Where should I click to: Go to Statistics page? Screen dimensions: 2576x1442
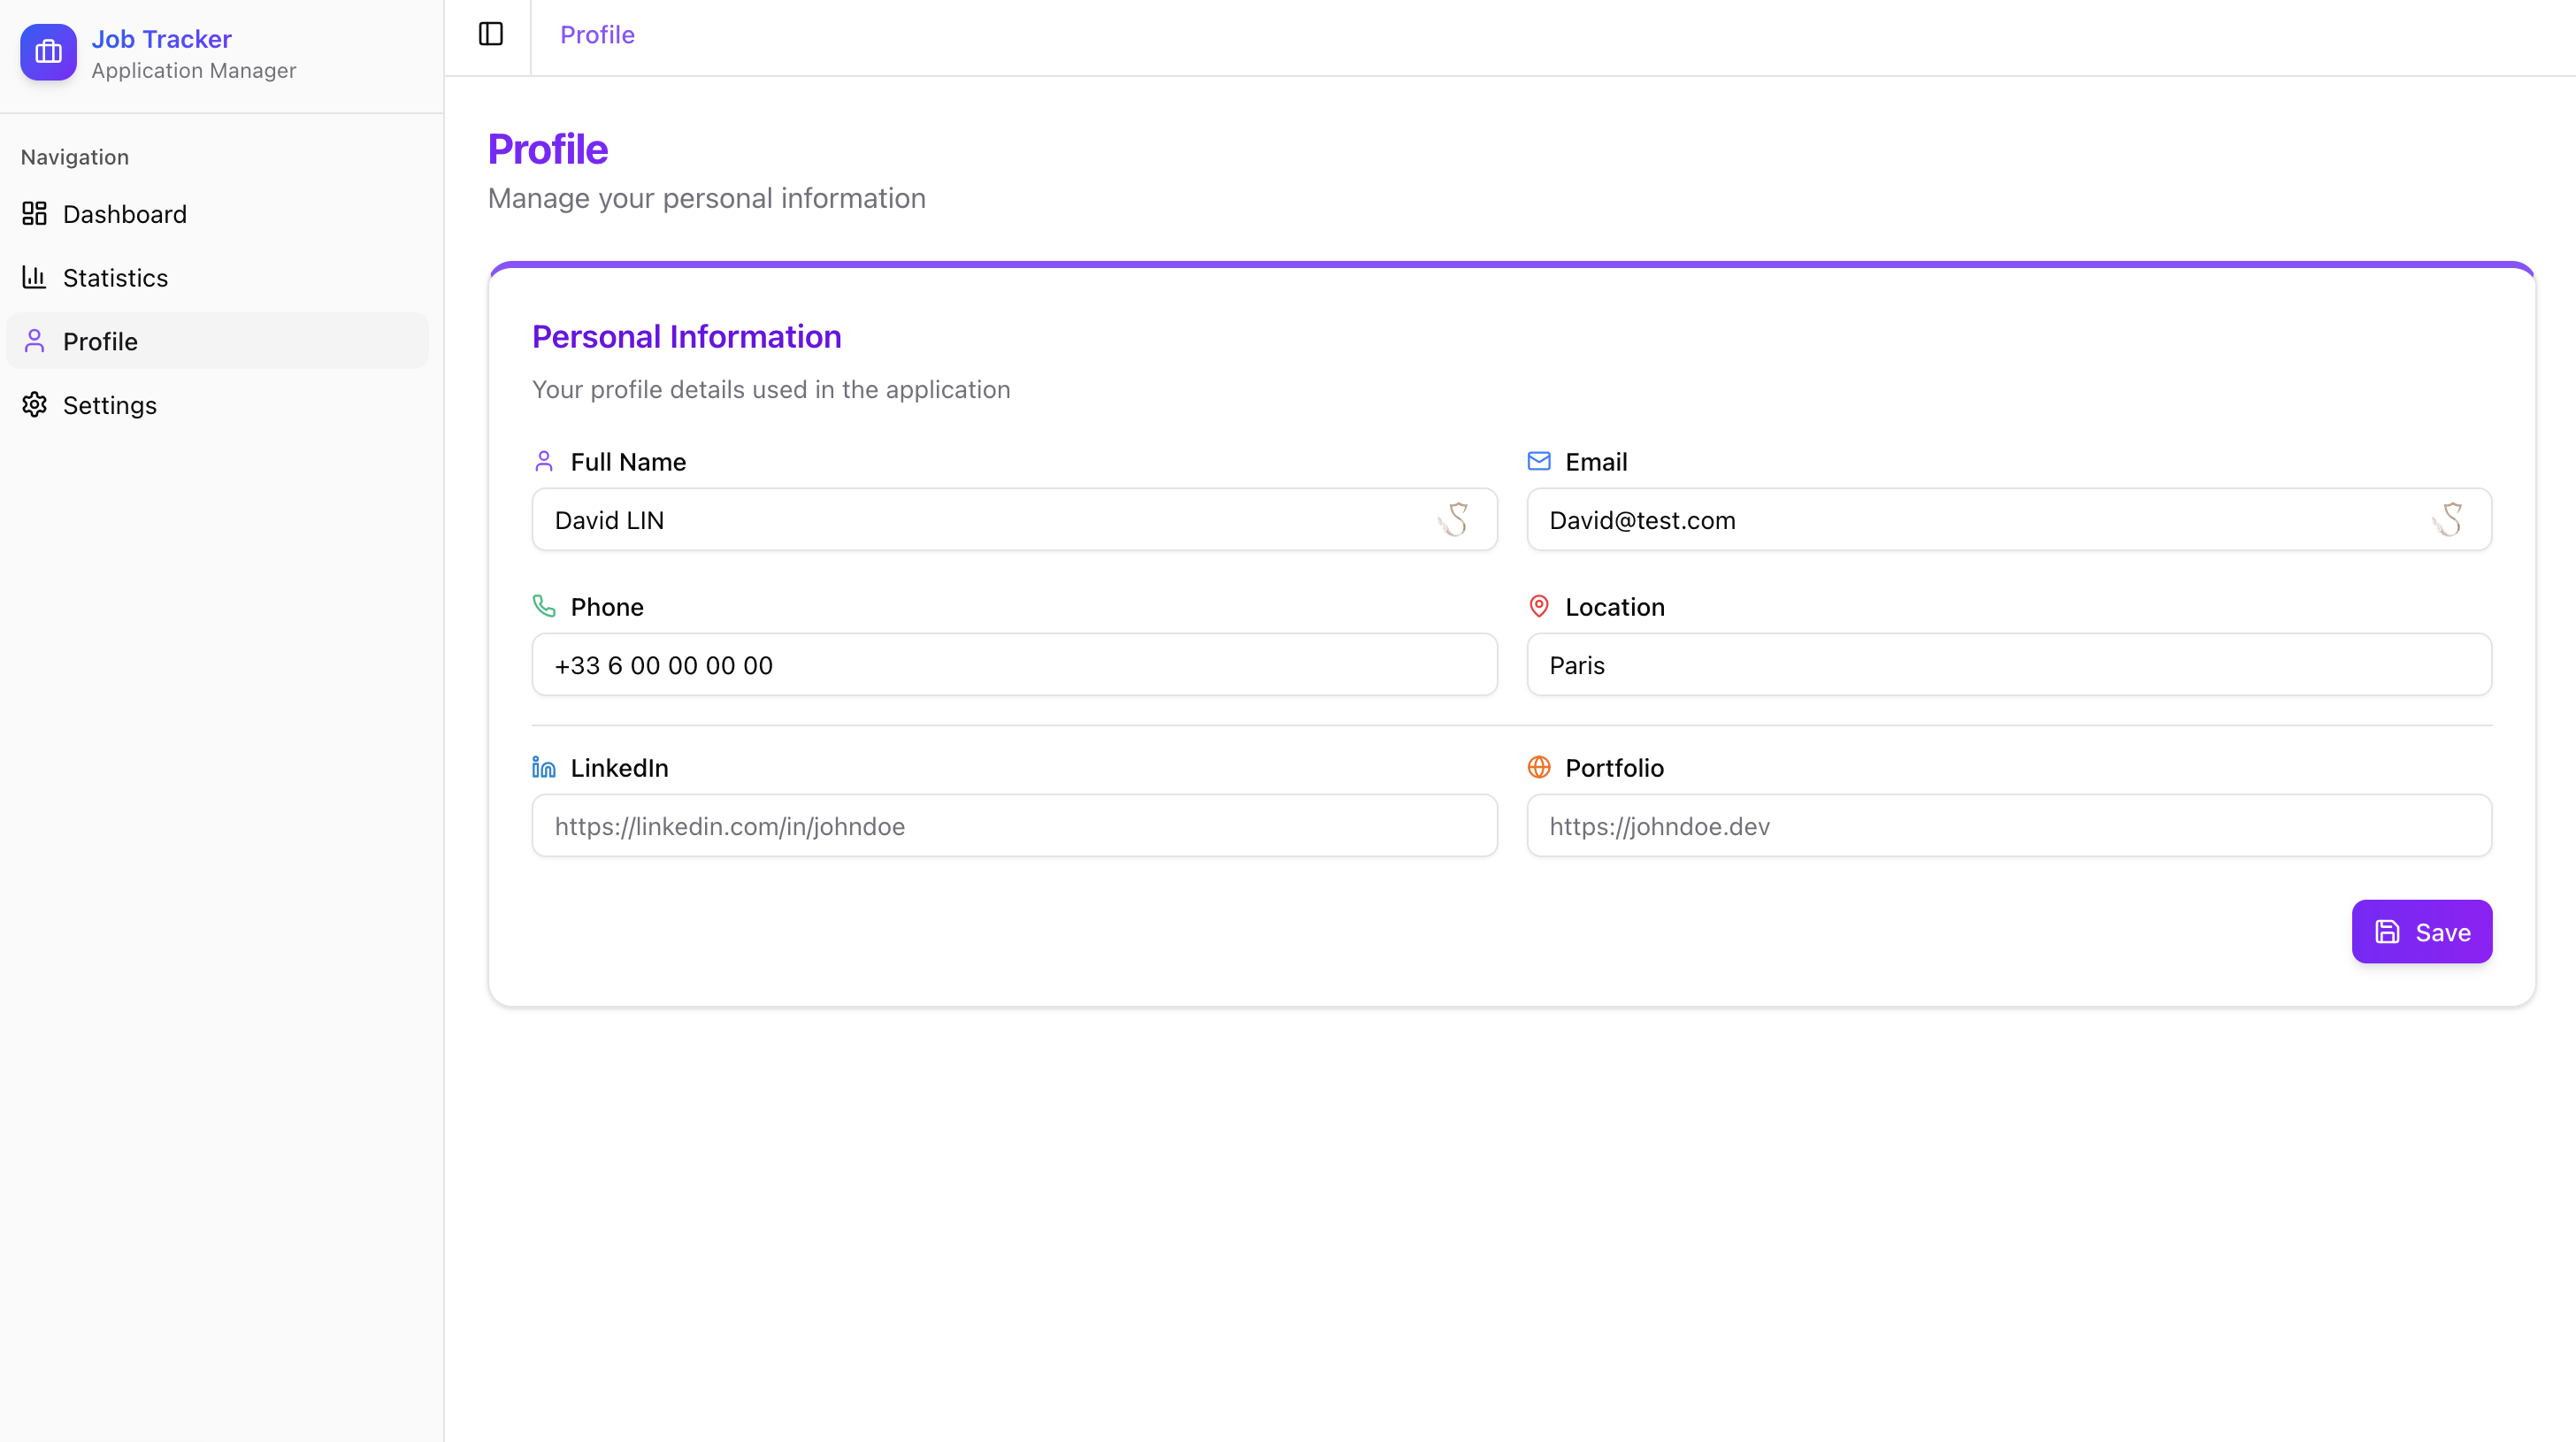click(x=115, y=278)
